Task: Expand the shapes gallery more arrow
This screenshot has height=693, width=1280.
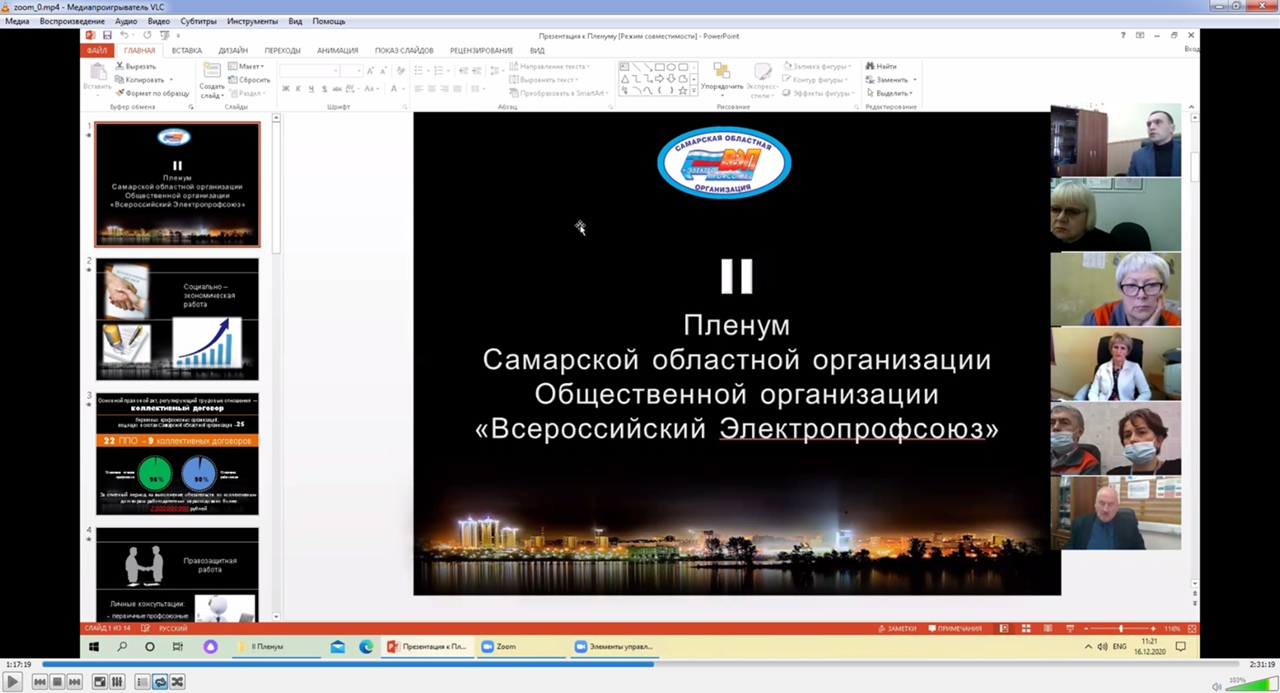Action: [x=694, y=91]
